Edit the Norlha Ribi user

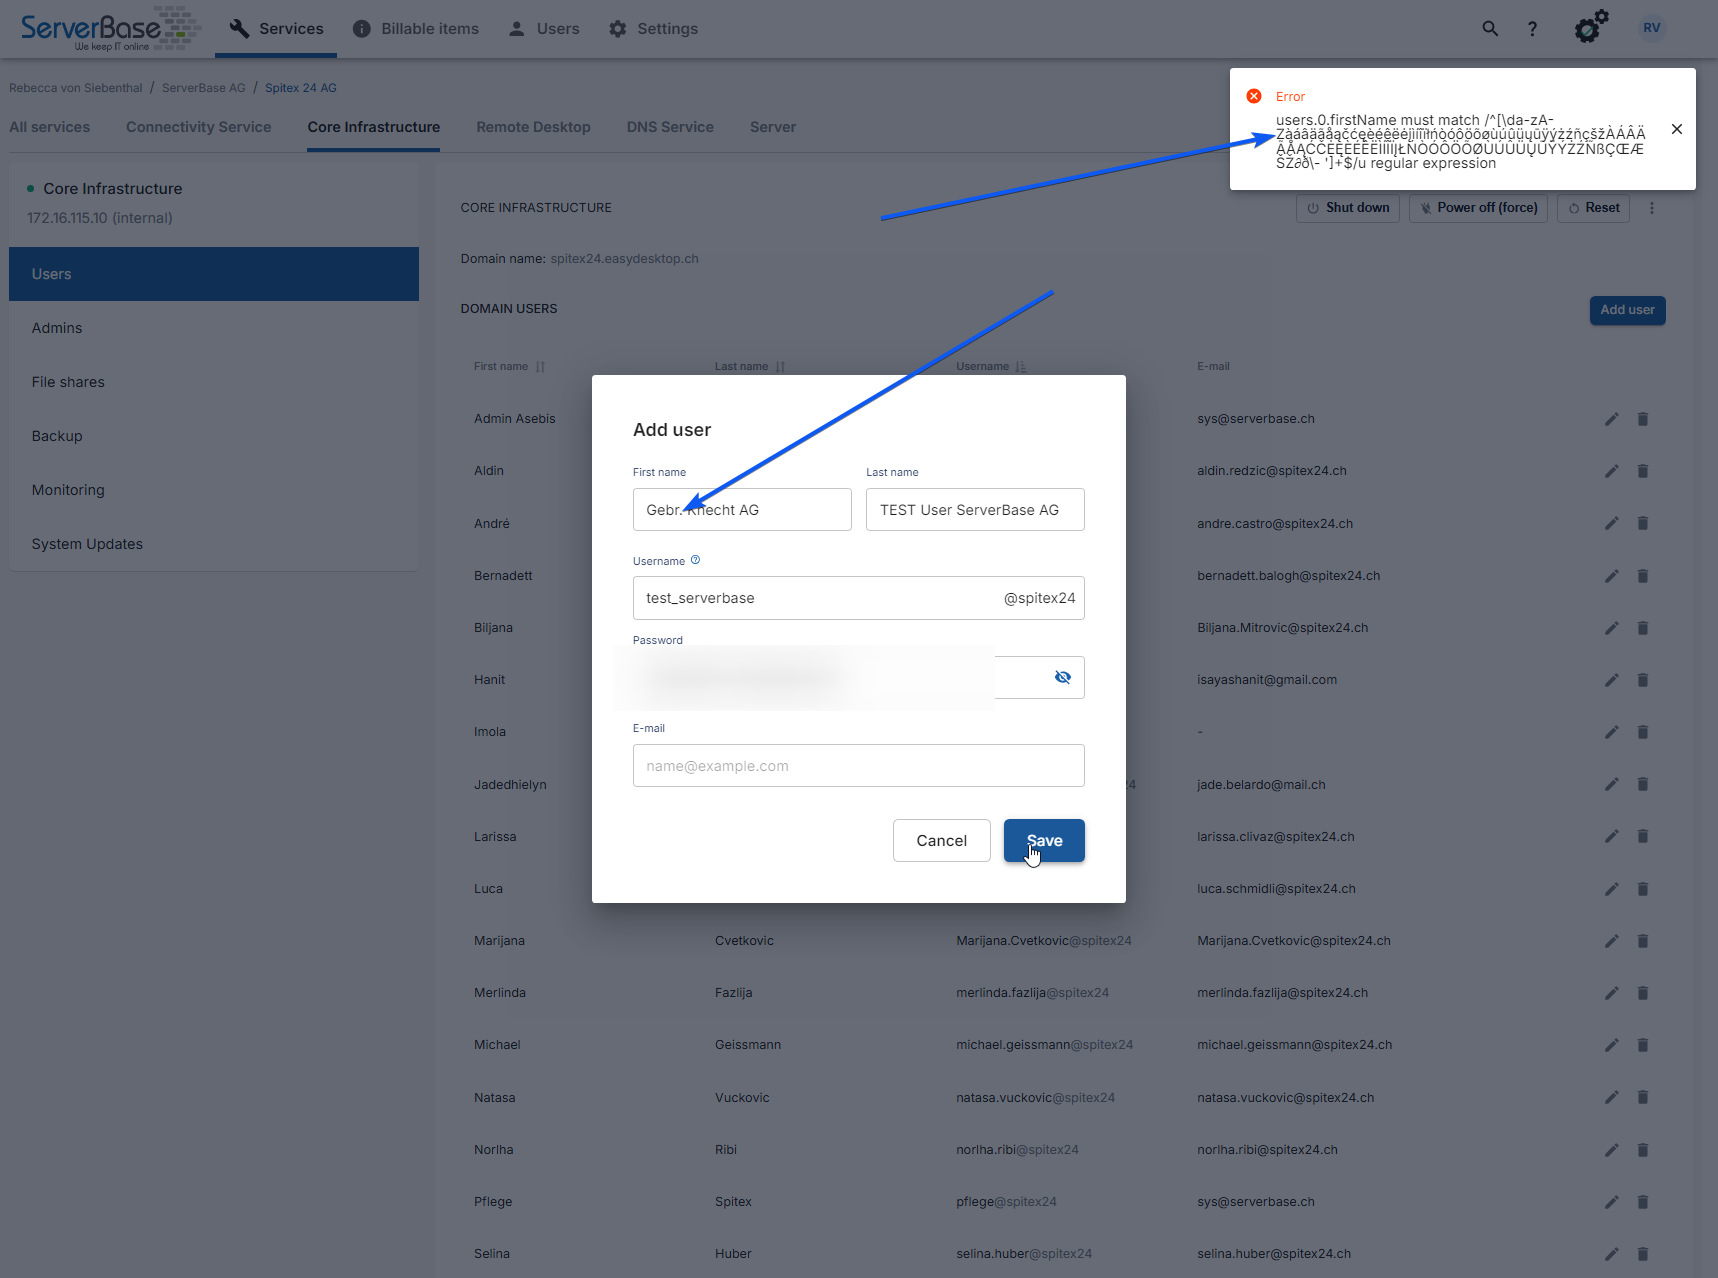[x=1611, y=1150]
